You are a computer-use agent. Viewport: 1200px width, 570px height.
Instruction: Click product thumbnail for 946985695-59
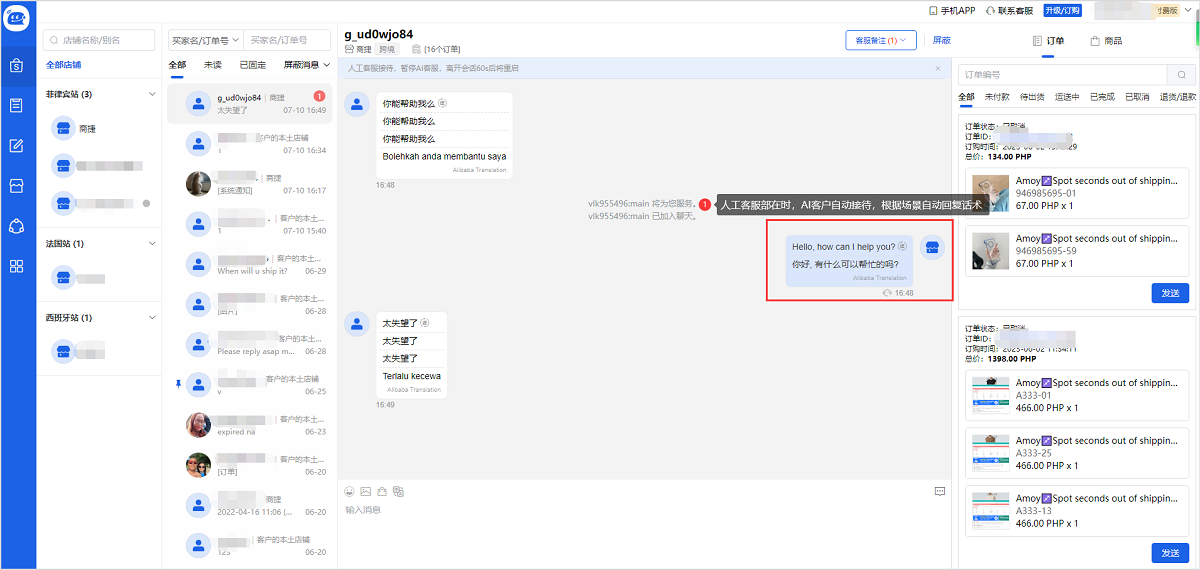(x=992, y=251)
